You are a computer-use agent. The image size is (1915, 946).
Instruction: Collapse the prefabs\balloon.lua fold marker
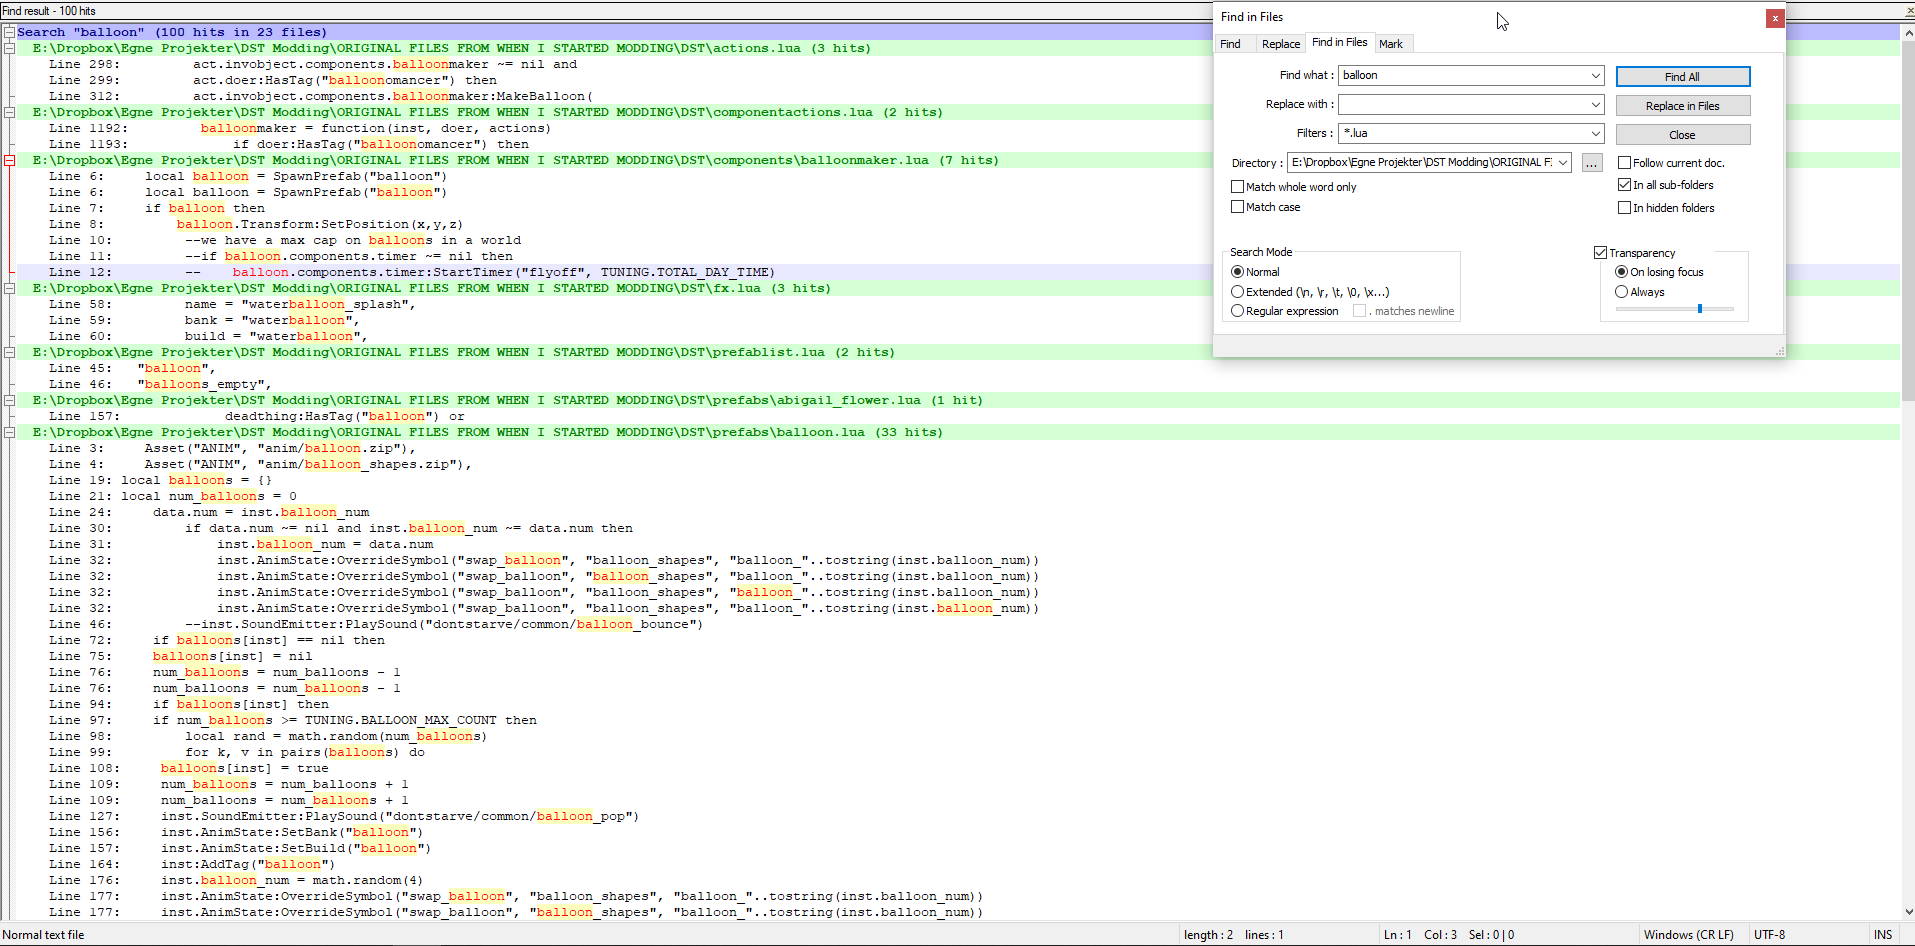point(9,432)
